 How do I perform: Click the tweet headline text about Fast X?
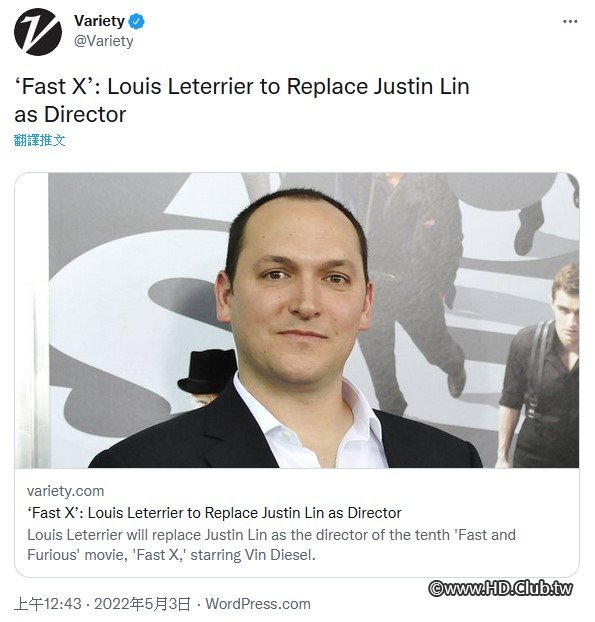pos(242,100)
